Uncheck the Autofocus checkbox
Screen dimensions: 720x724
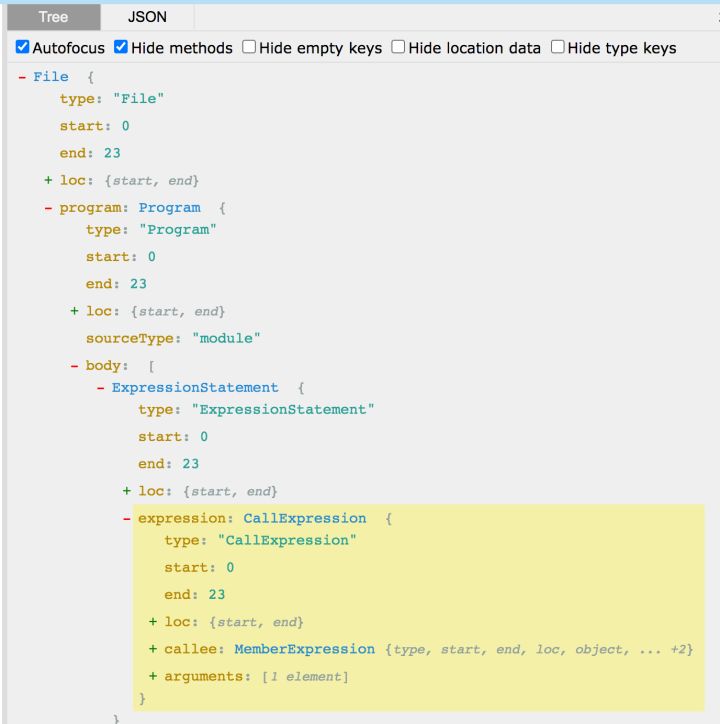22,47
